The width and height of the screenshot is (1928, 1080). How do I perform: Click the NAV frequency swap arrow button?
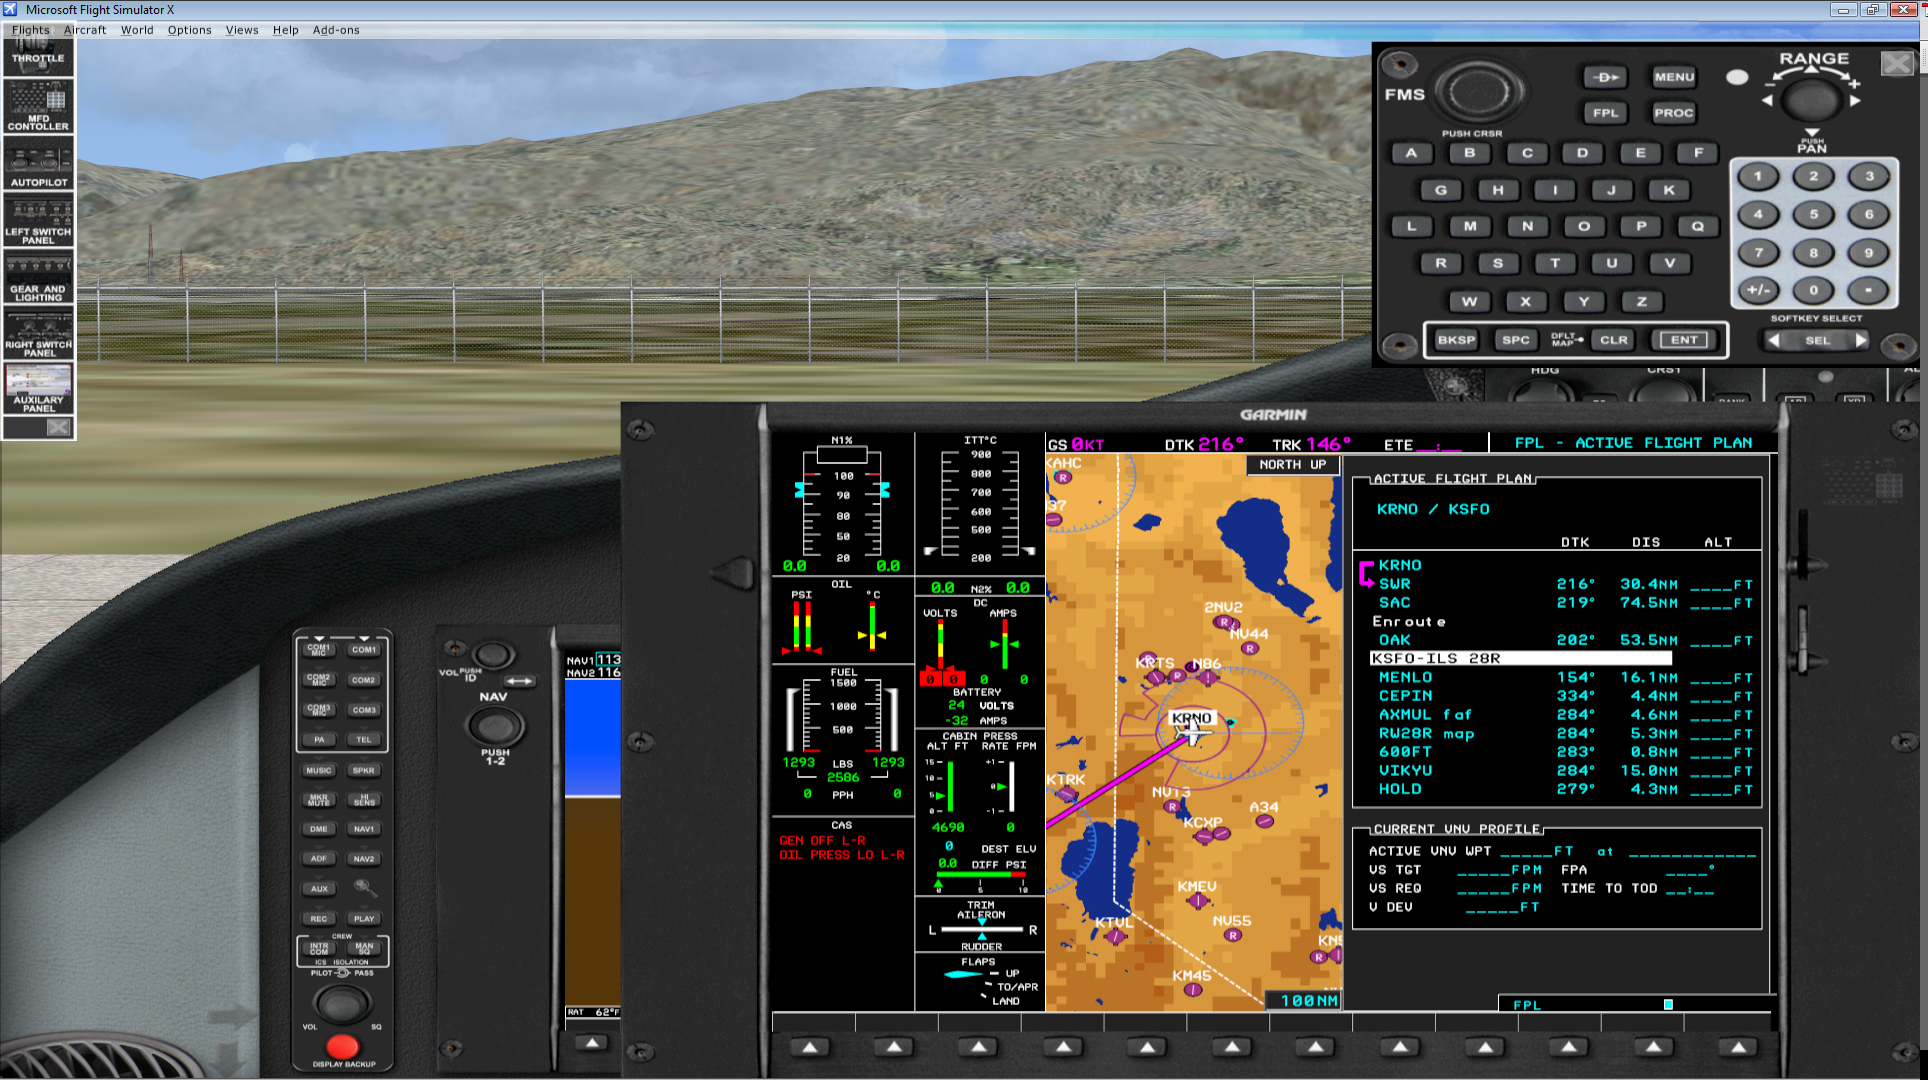[519, 681]
